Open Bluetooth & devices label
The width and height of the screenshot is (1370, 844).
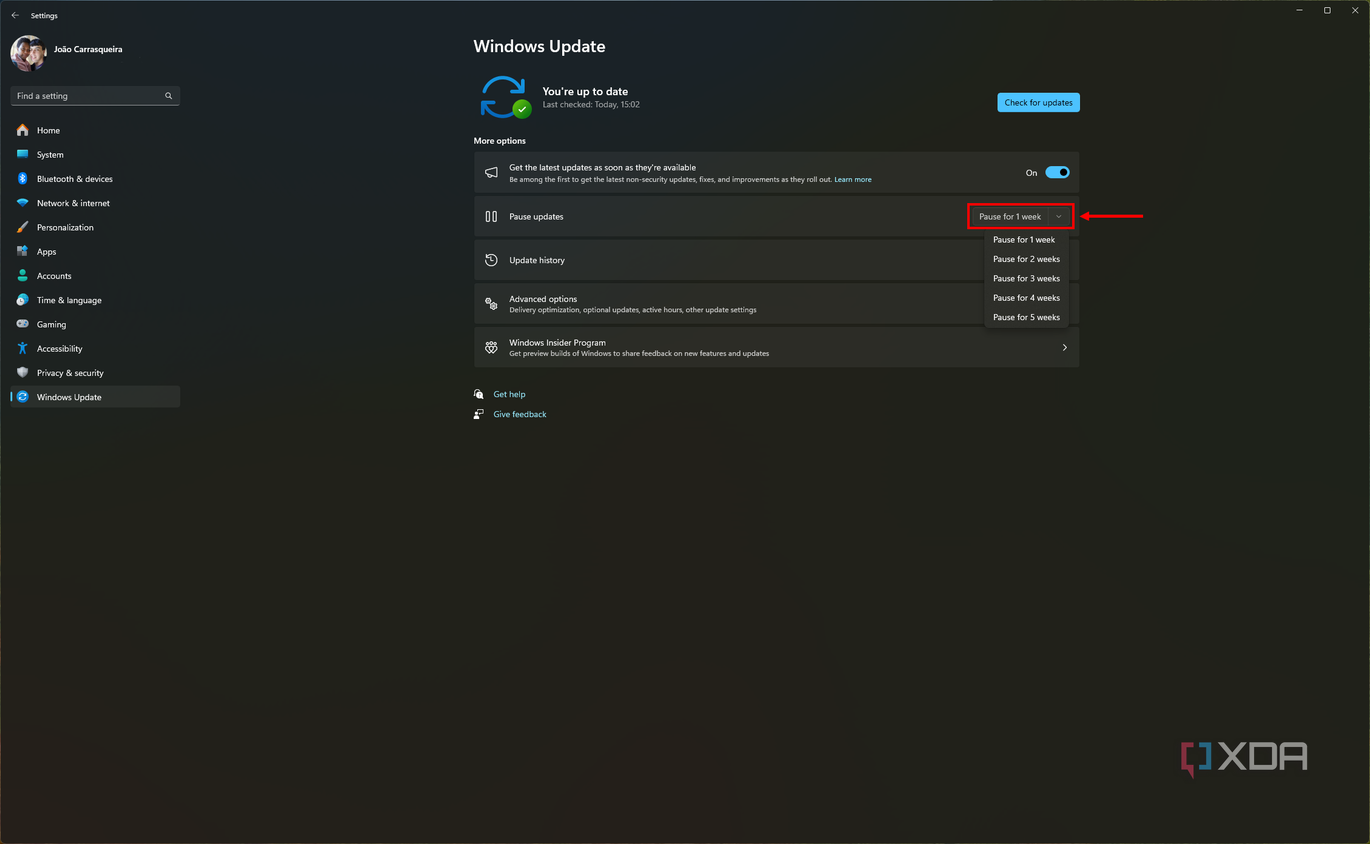pos(75,179)
